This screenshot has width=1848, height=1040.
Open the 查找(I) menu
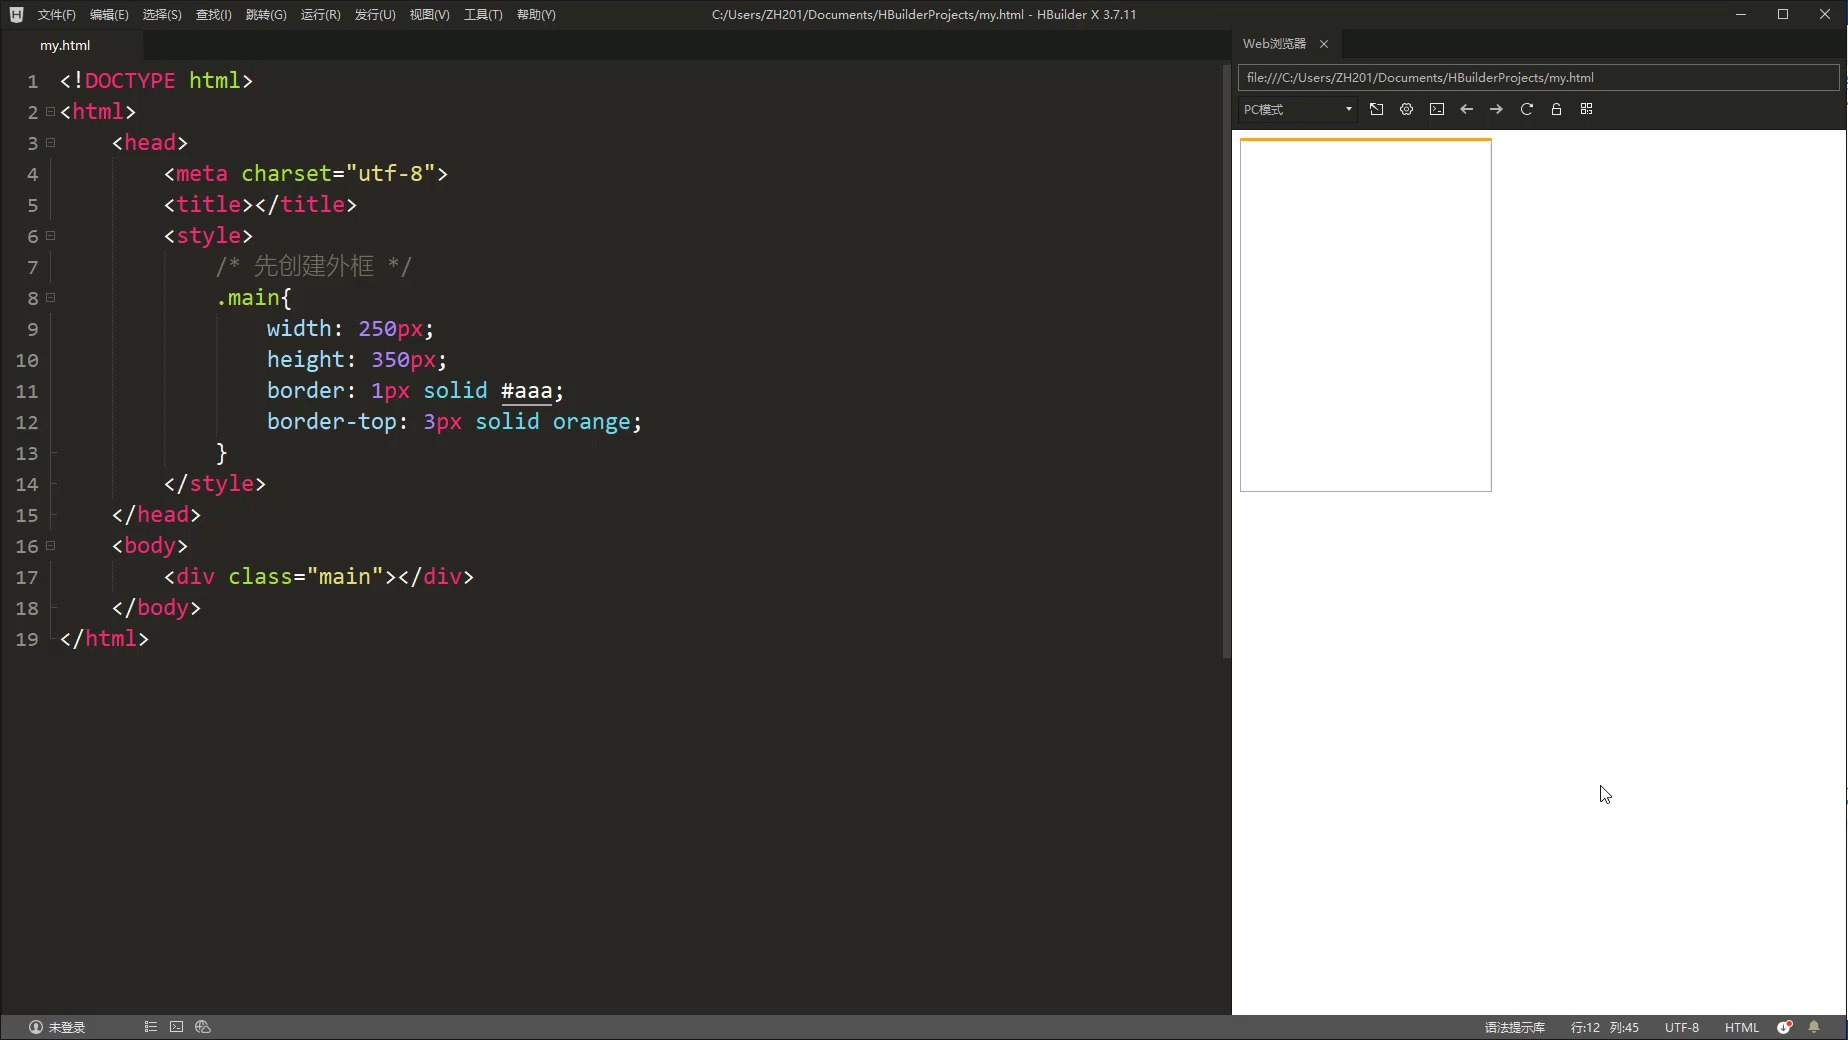tap(213, 14)
